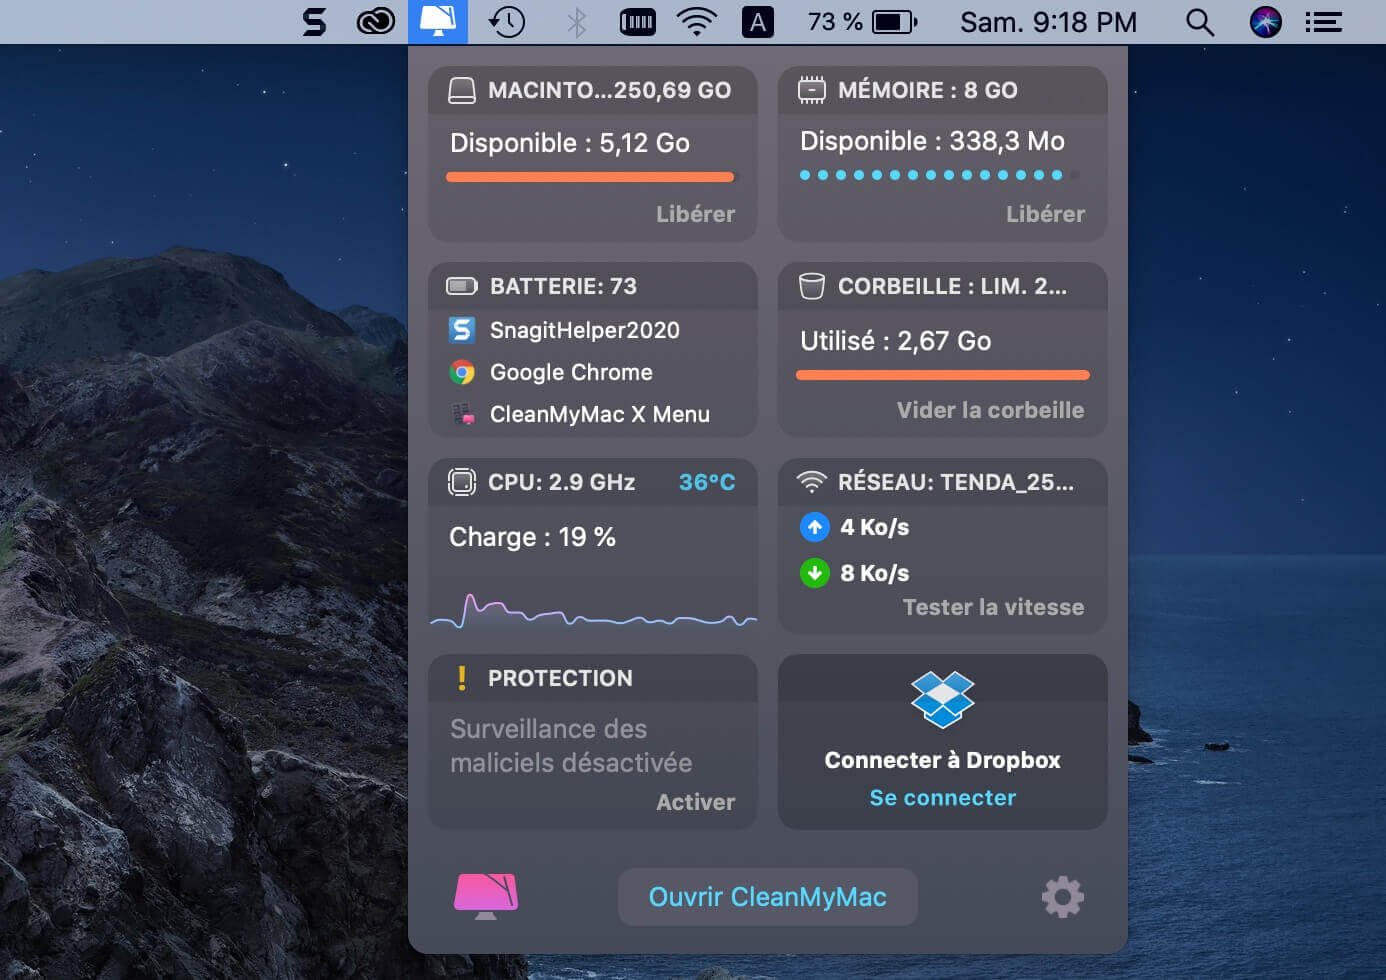Image resolution: width=1386 pixels, height=980 pixels.
Task: Click Charge : 19 % text
Action: point(532,537)
